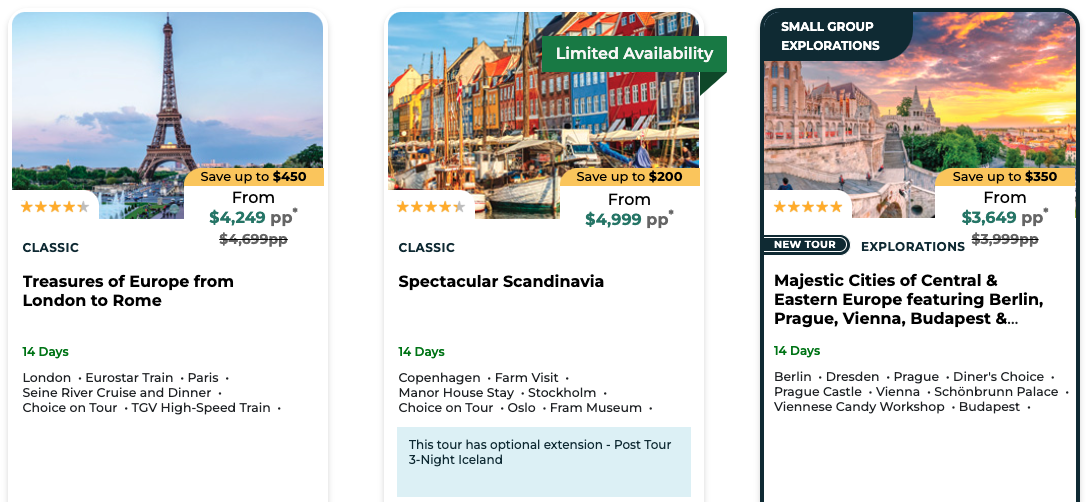Viewport: 1086px width, 502px height.
Task: Click the Explorations category label
Action: (912, 246)
